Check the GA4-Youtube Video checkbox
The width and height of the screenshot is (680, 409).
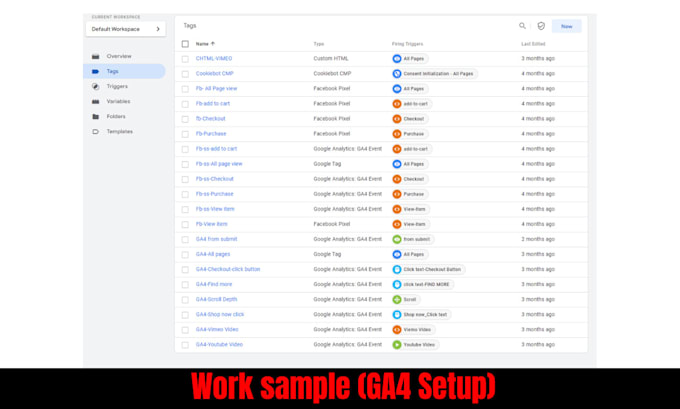[x=185, y=345]
